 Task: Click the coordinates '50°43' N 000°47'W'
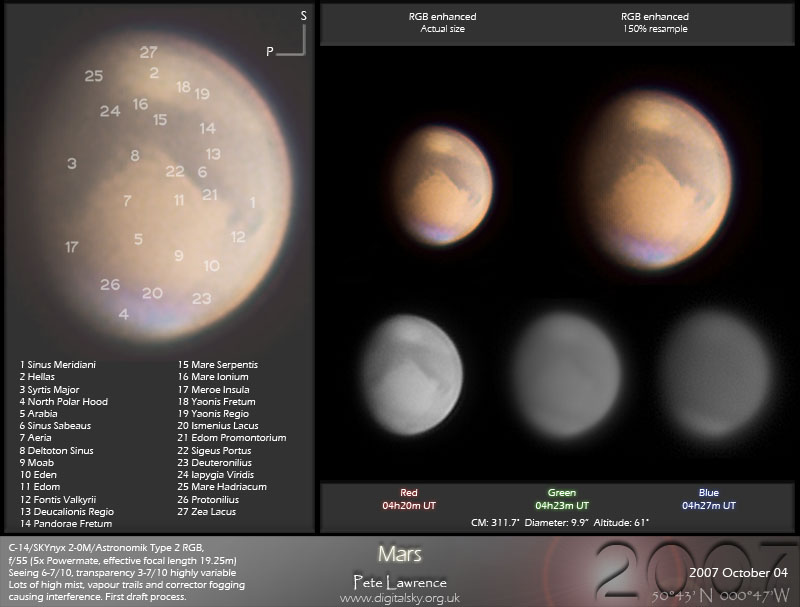(720, 595)
